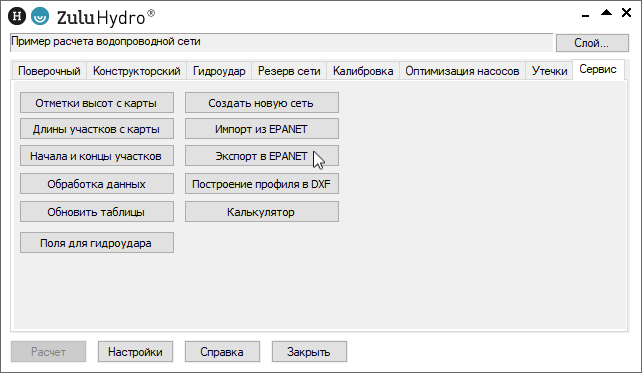The image size is (642, 373).
Task: Click the Сервис tab
Action: pyautogui.click(x=598, y=70)
